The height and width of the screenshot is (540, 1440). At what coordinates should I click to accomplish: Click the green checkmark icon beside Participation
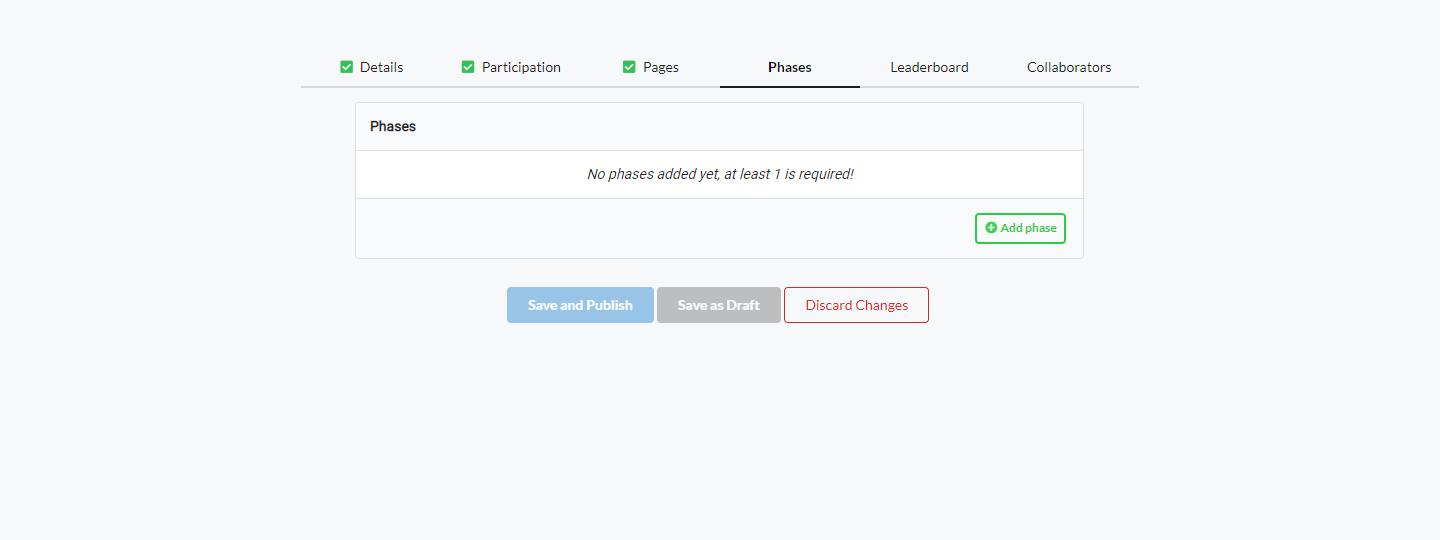coord(467,67)
